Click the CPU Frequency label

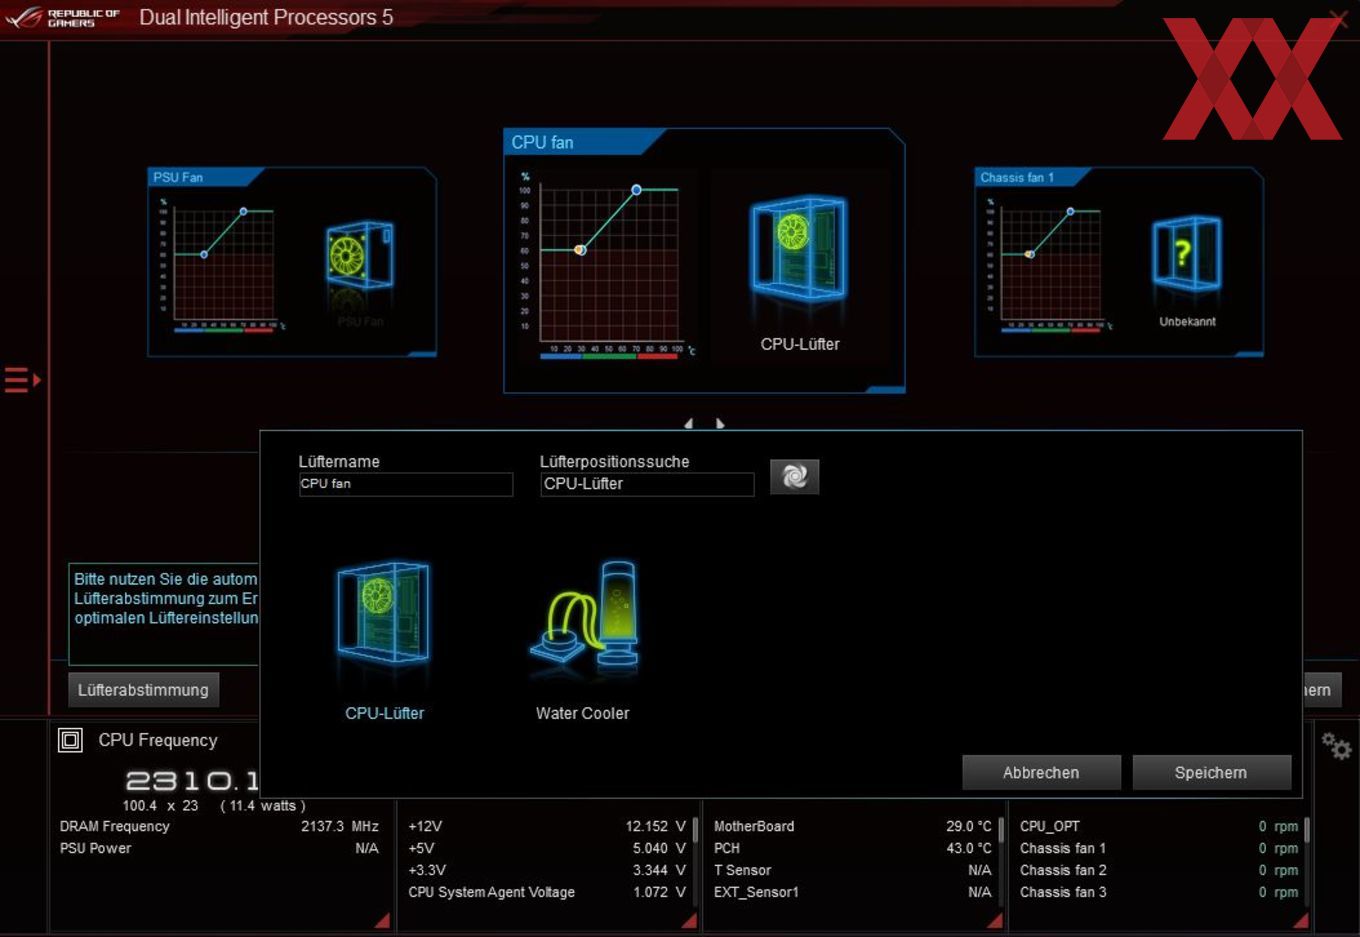pos(158,740)
